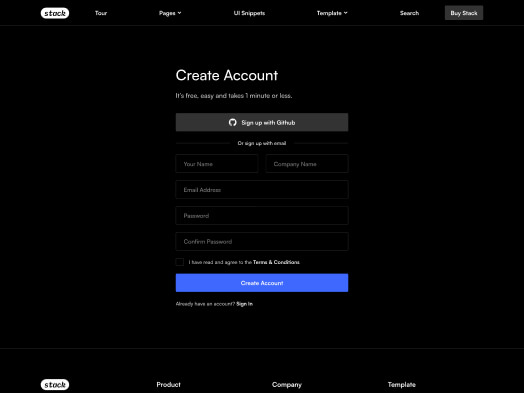Click 'It's free, easy' subtitle text

click(234, 96)
